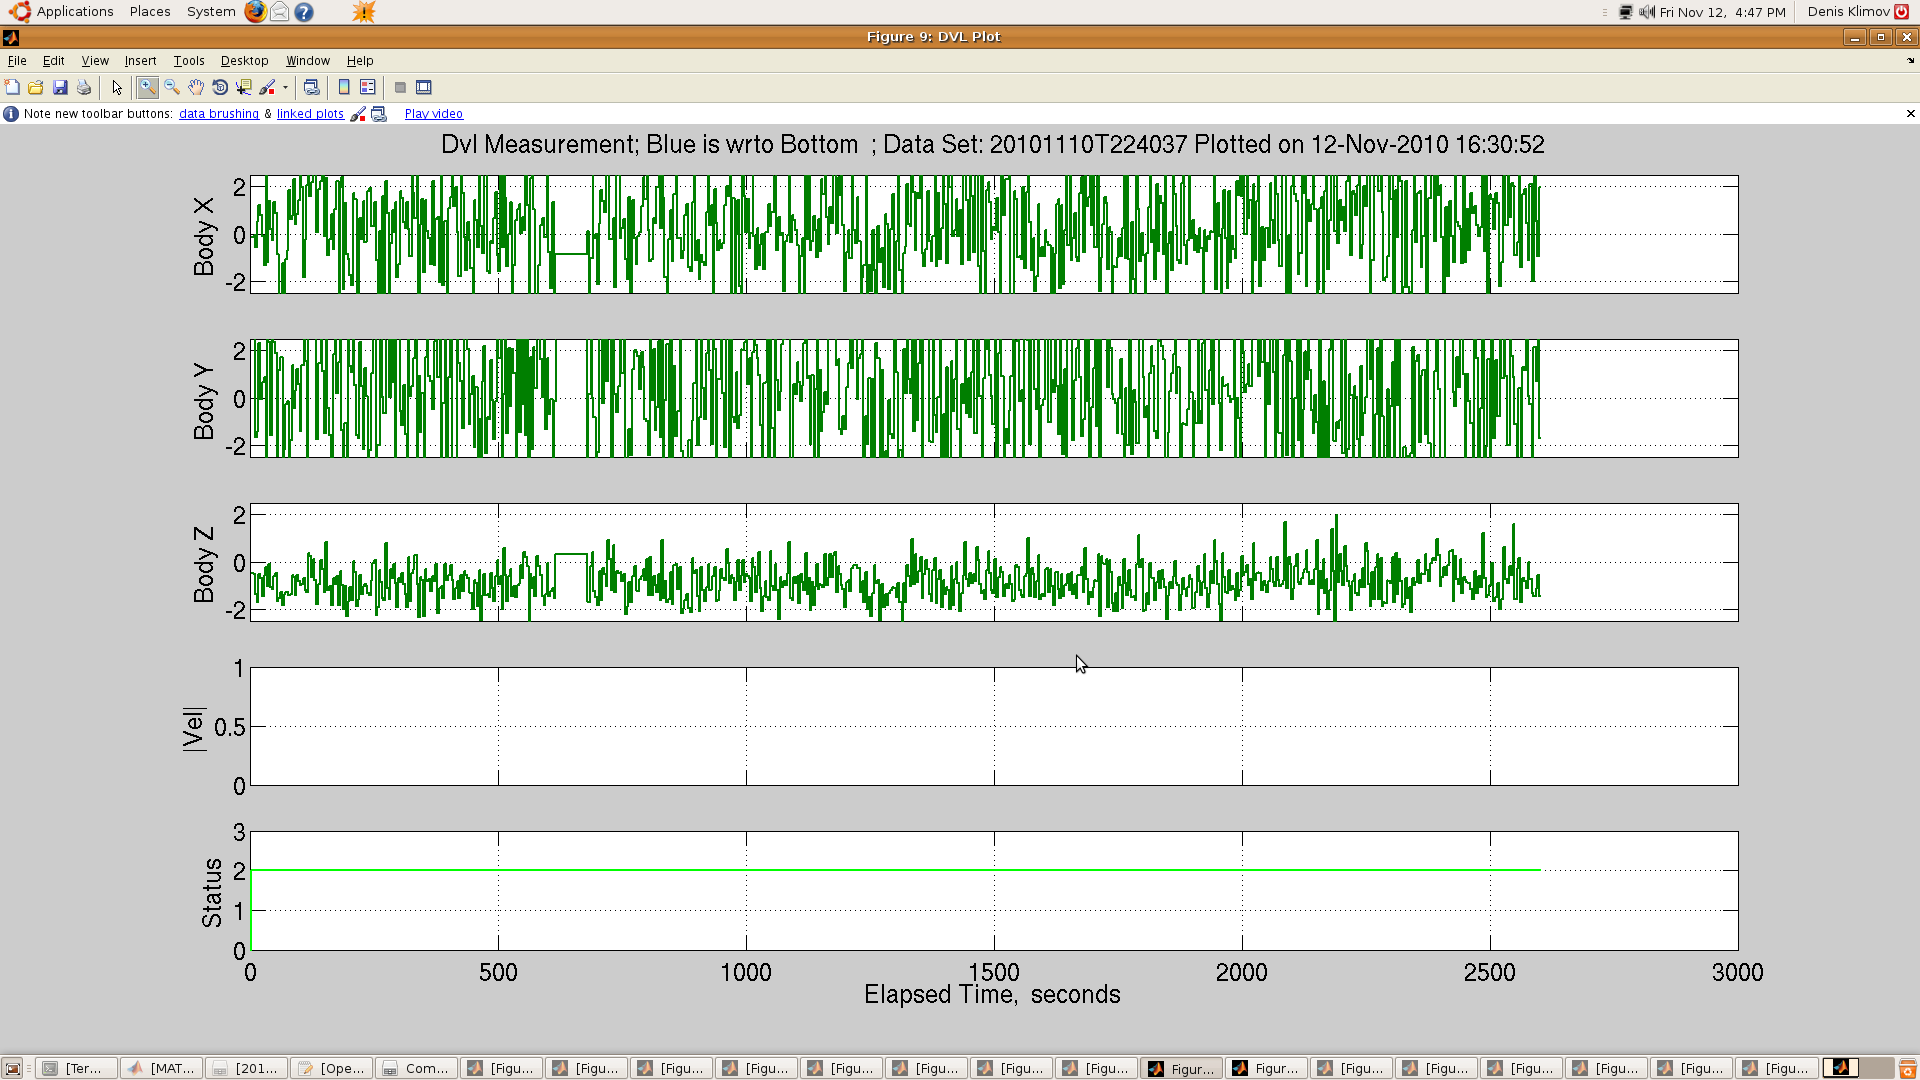1920x1080 pixels.
Task: Click the Save Figure floppy icon
Action: pos(60,88)
